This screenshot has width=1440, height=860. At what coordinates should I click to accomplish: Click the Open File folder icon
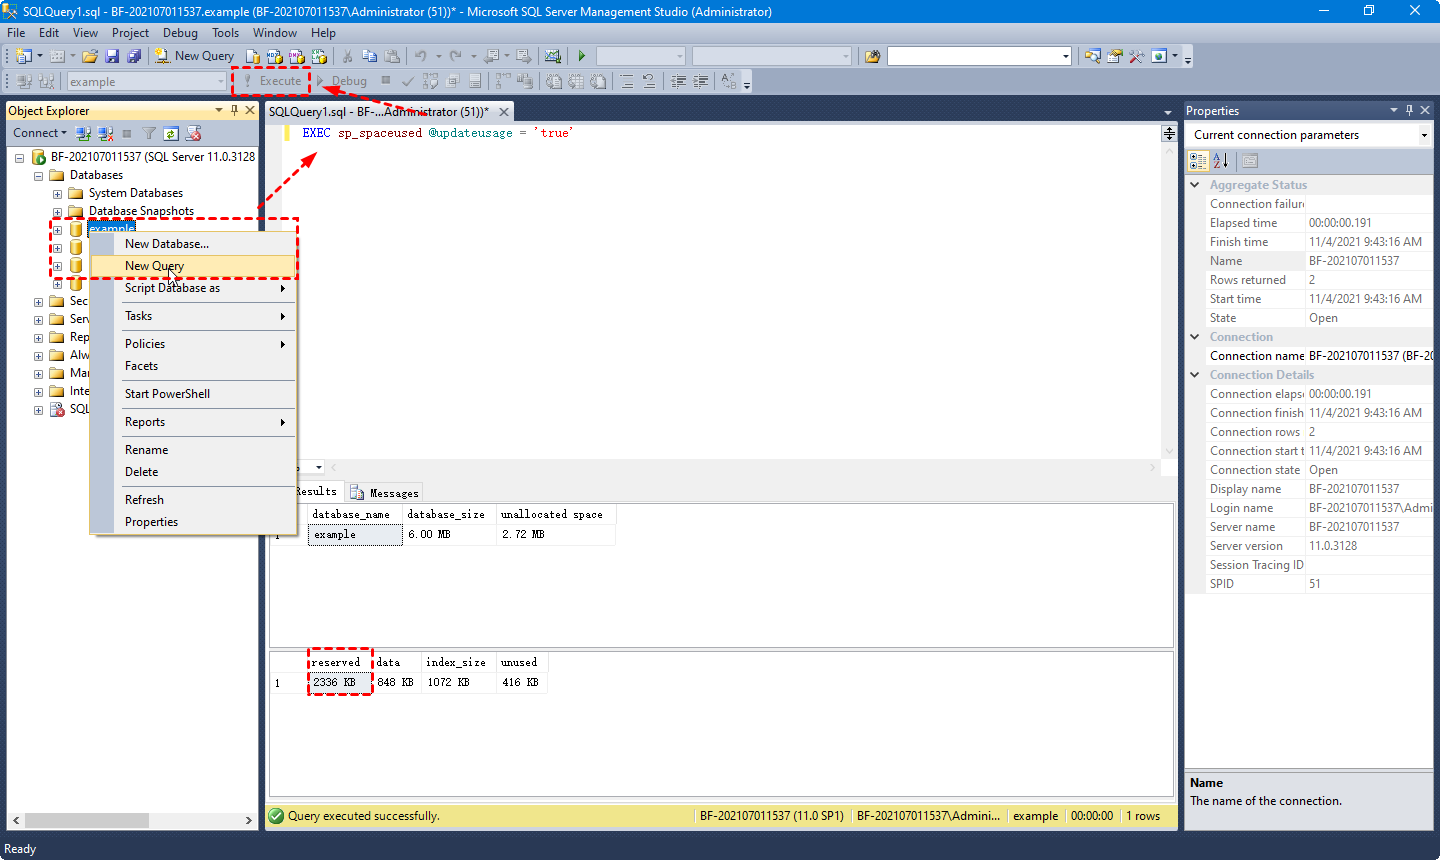(90, 56)
